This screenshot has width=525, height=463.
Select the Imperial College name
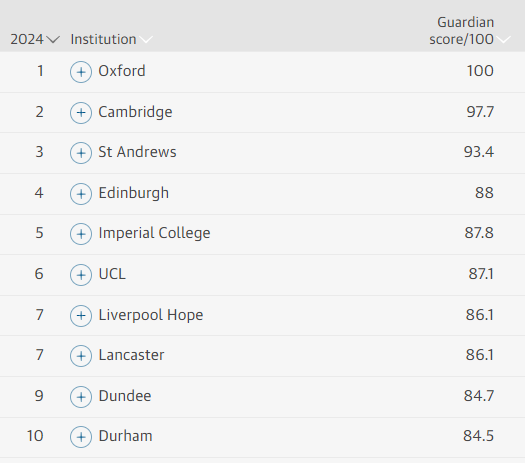(154, 233)
